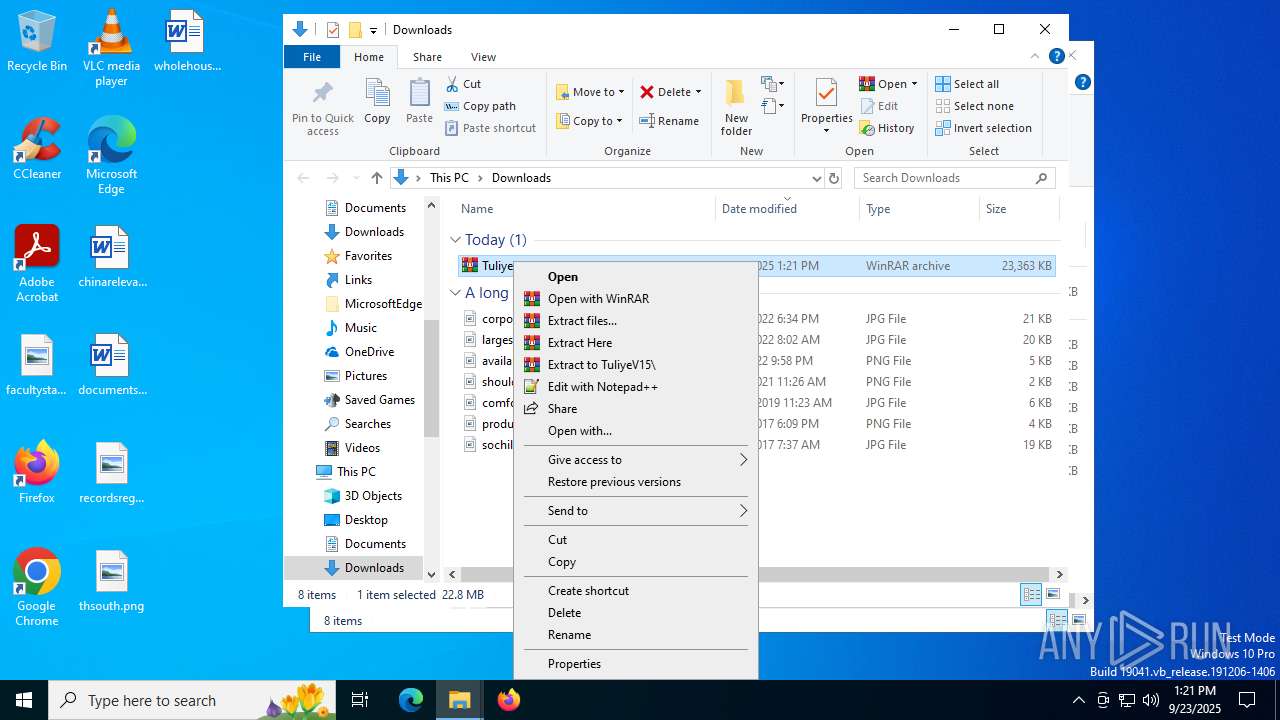Switch to details view toggle in status bar
Viewport: 1280px width, 720px height.
1031,595
